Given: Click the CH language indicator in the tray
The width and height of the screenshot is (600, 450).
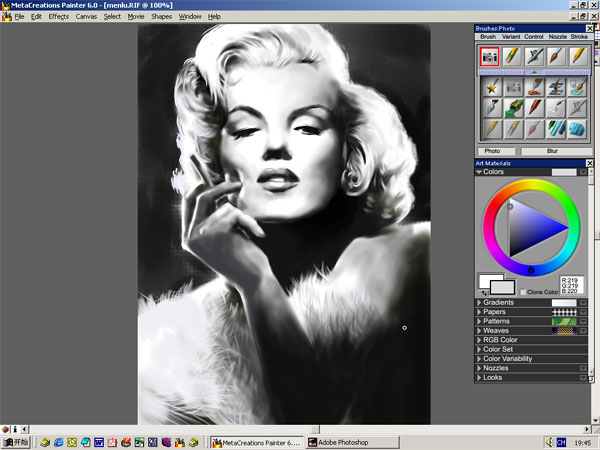Looking at the screenshot, I should pyautogui.click(x=561, y=443).
